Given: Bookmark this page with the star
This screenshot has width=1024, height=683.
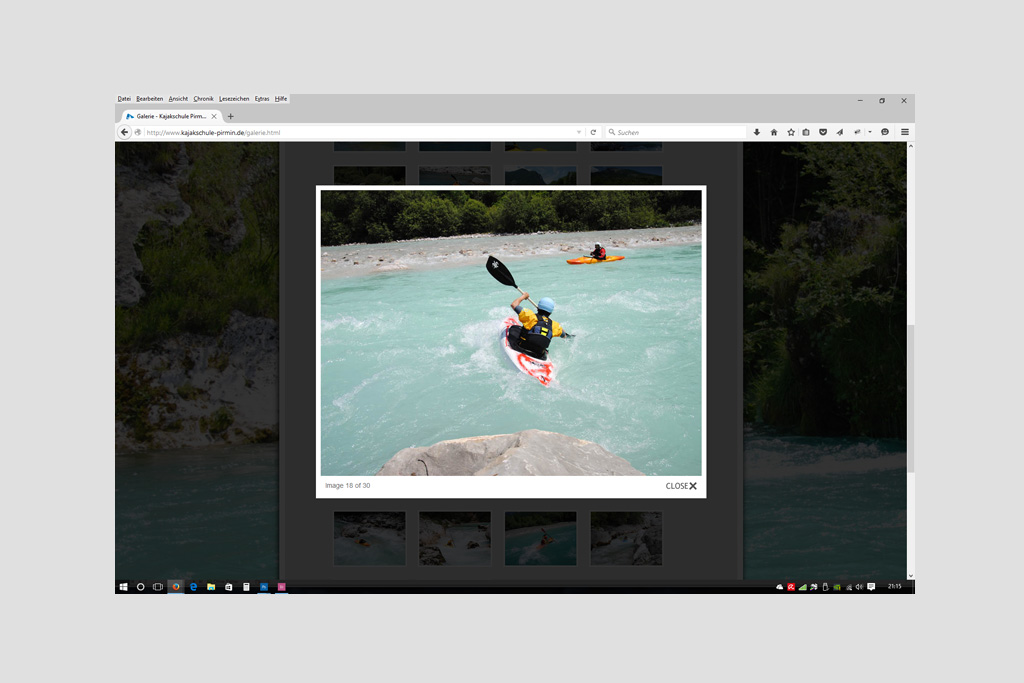Looking at the screenshot, I should pyautogui.click(x=790, y=132).
